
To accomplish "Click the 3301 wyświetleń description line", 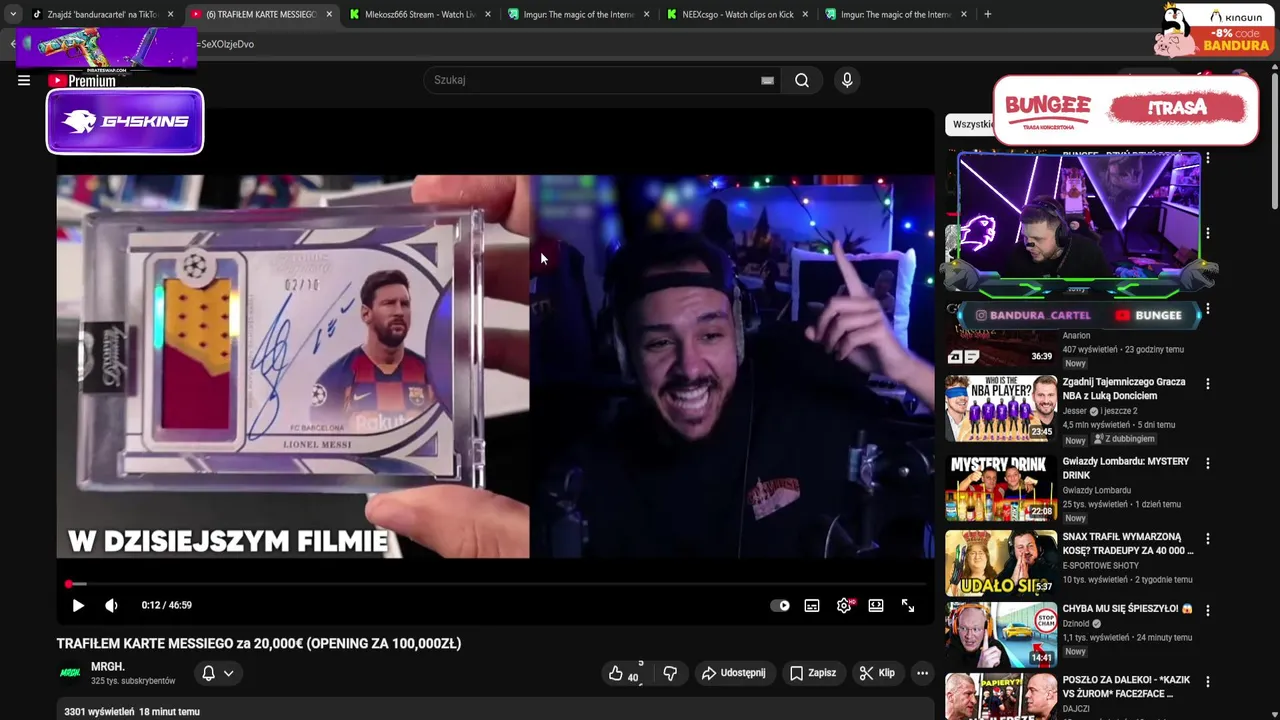I will pyautogui.click(x=132, y=712).
